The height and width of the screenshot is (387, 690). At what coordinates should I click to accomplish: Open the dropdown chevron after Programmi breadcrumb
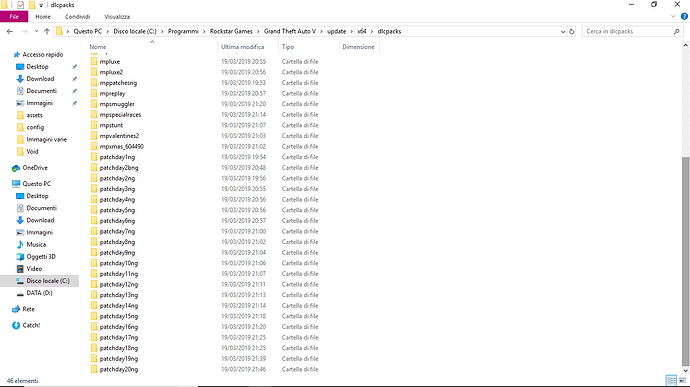[204, 32]
